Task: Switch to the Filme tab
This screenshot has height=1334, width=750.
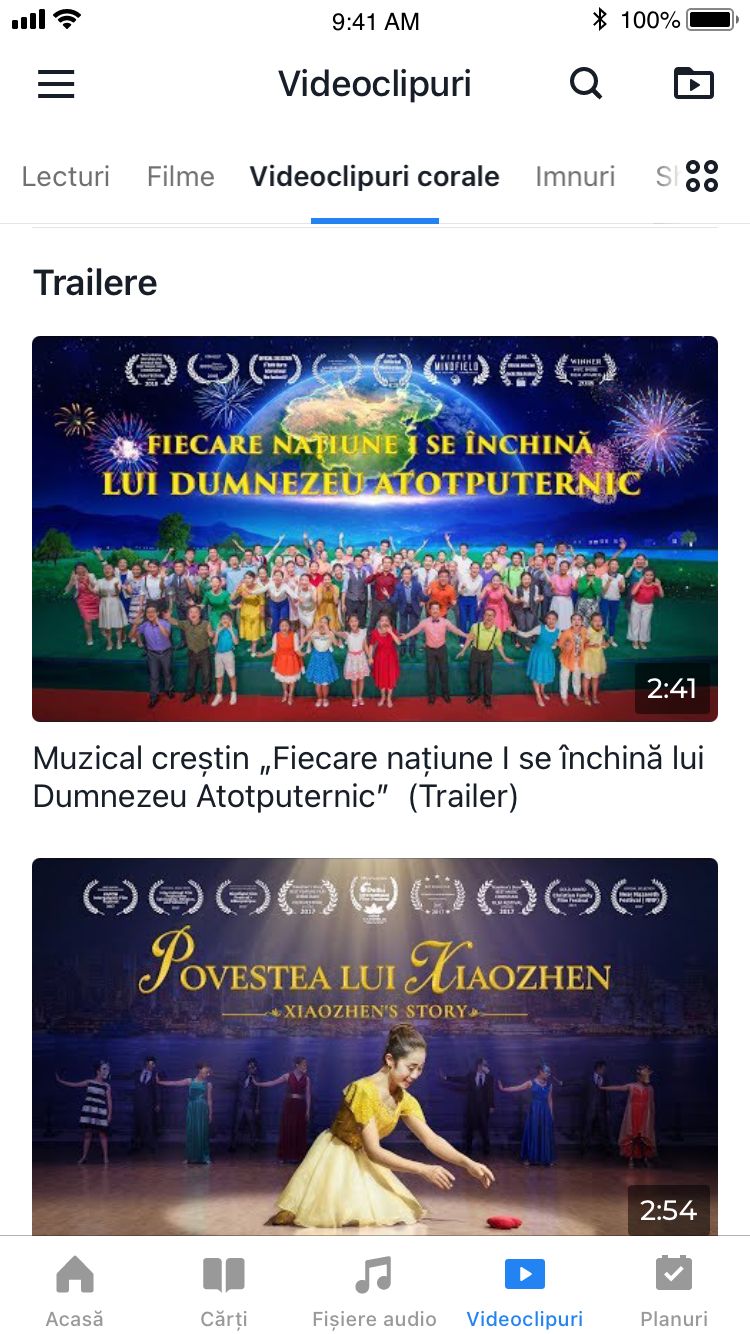Action: (x=181, y=177)
